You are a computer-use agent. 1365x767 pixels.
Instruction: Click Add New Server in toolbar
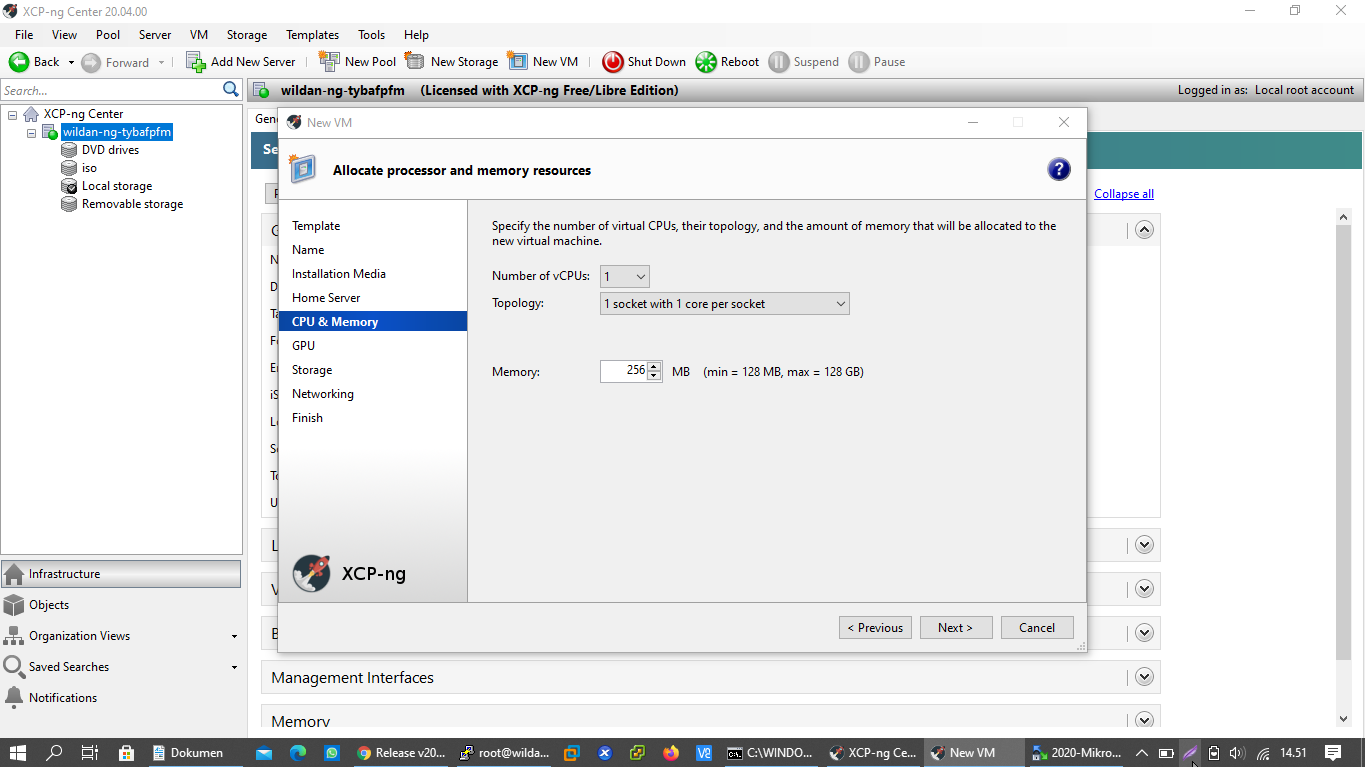coord(241,61)
